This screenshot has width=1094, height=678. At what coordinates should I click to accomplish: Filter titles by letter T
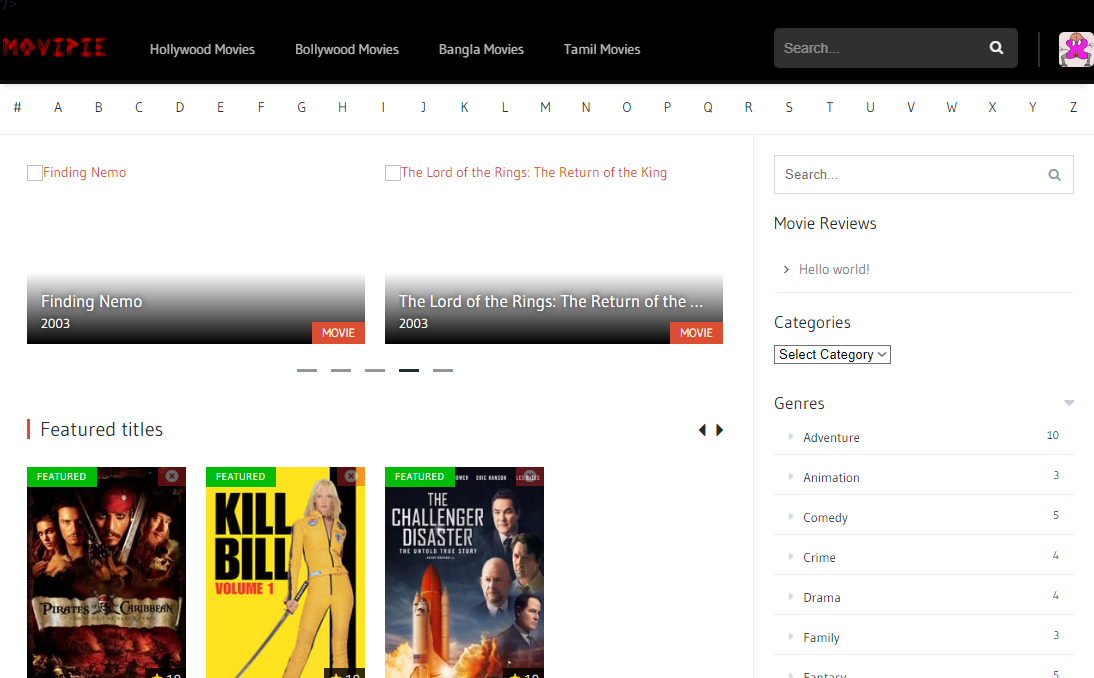coord(830,107)
